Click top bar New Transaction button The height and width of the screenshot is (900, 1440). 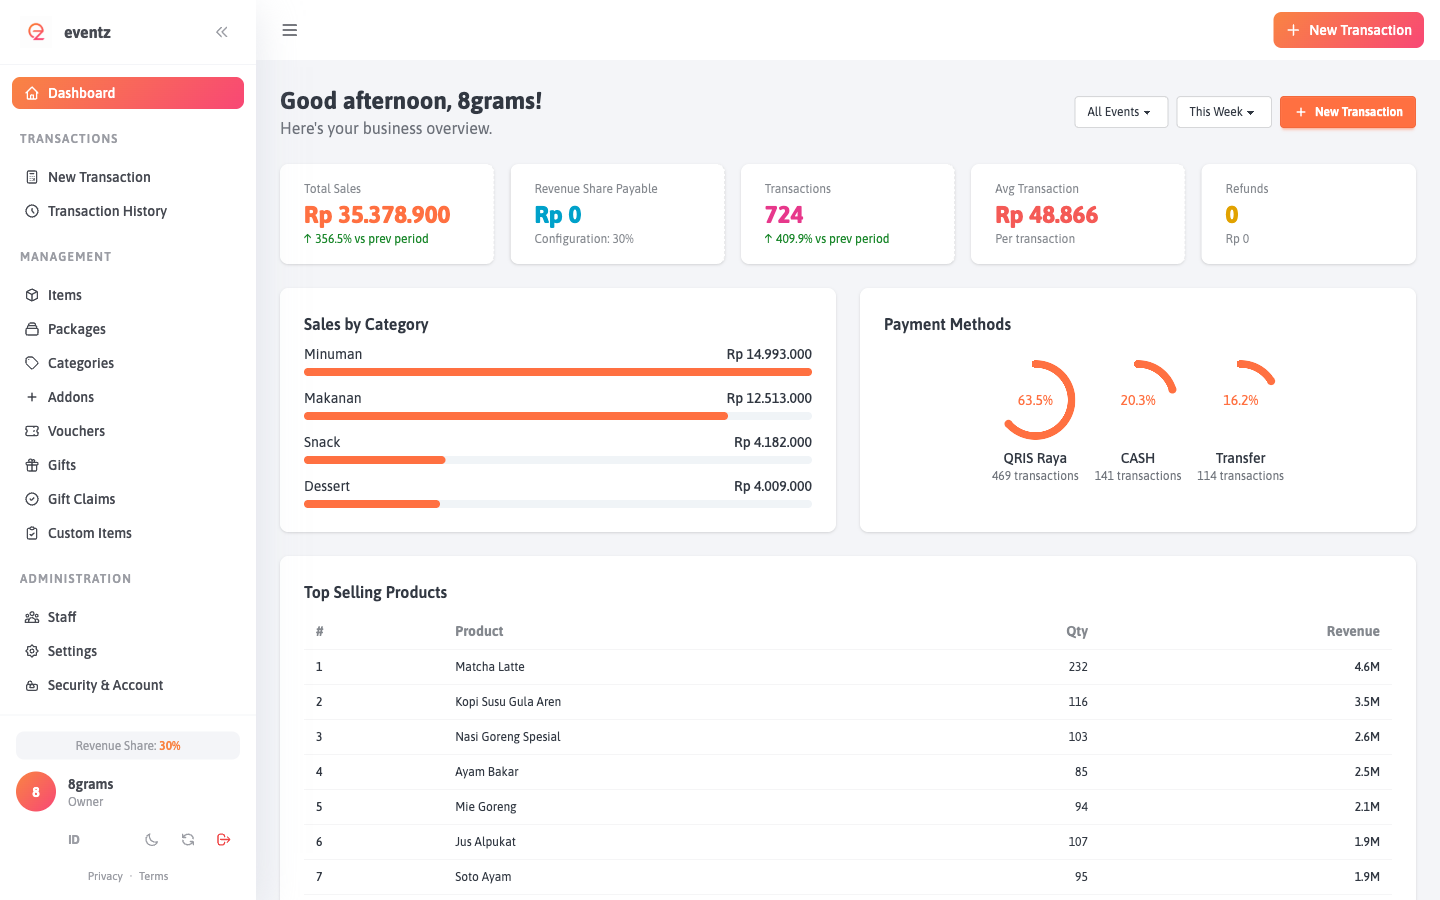[x=1348, y=30]
